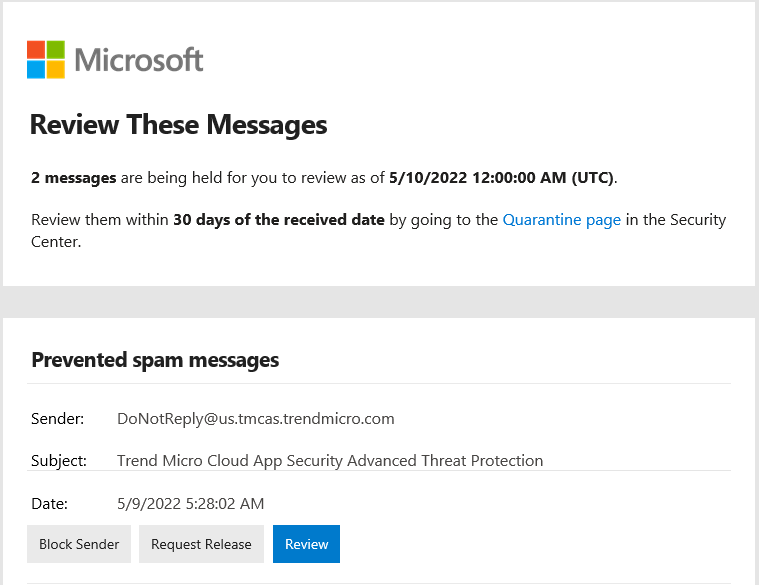Click the Microsoft four-square logo icon
The width and height of the screenshot is (759, 585).
pyautogui.click(x=46, y=60)
